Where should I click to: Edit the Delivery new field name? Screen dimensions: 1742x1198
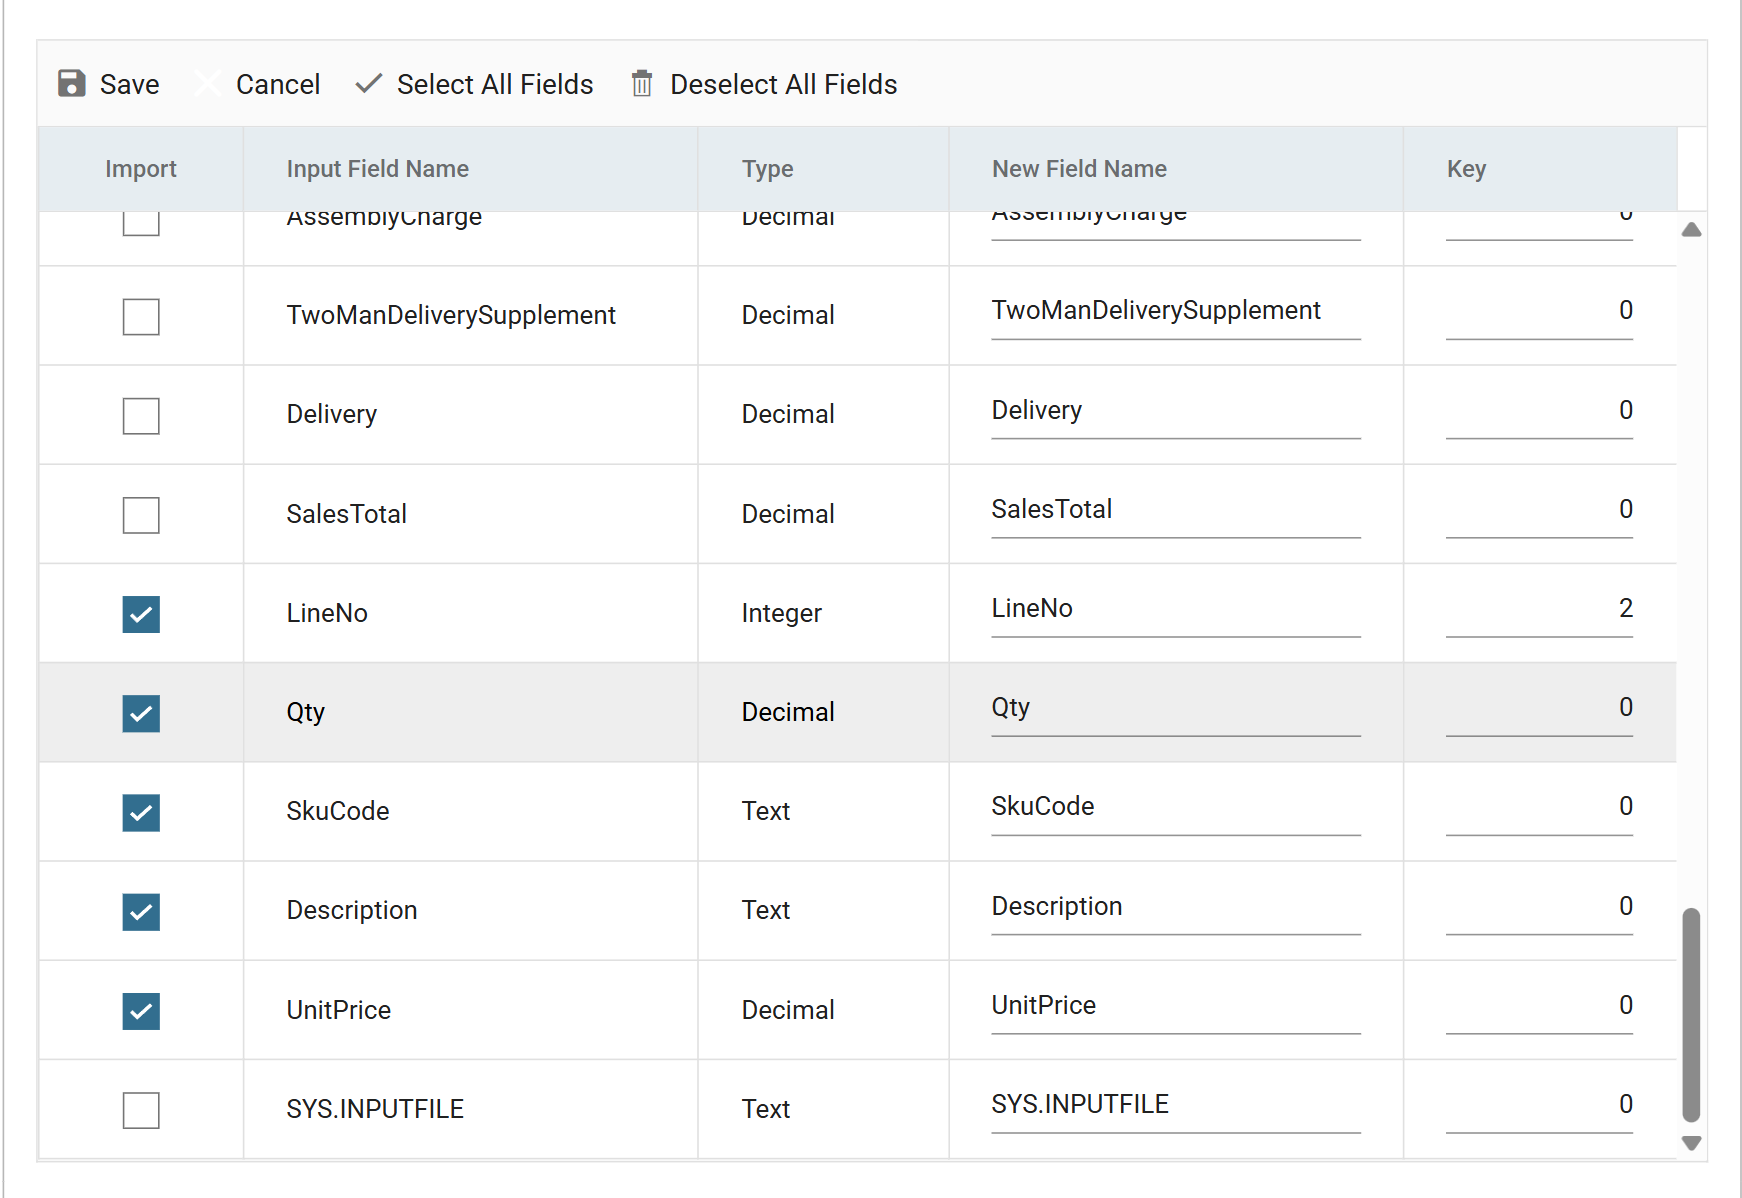[x=1176, y=412]
